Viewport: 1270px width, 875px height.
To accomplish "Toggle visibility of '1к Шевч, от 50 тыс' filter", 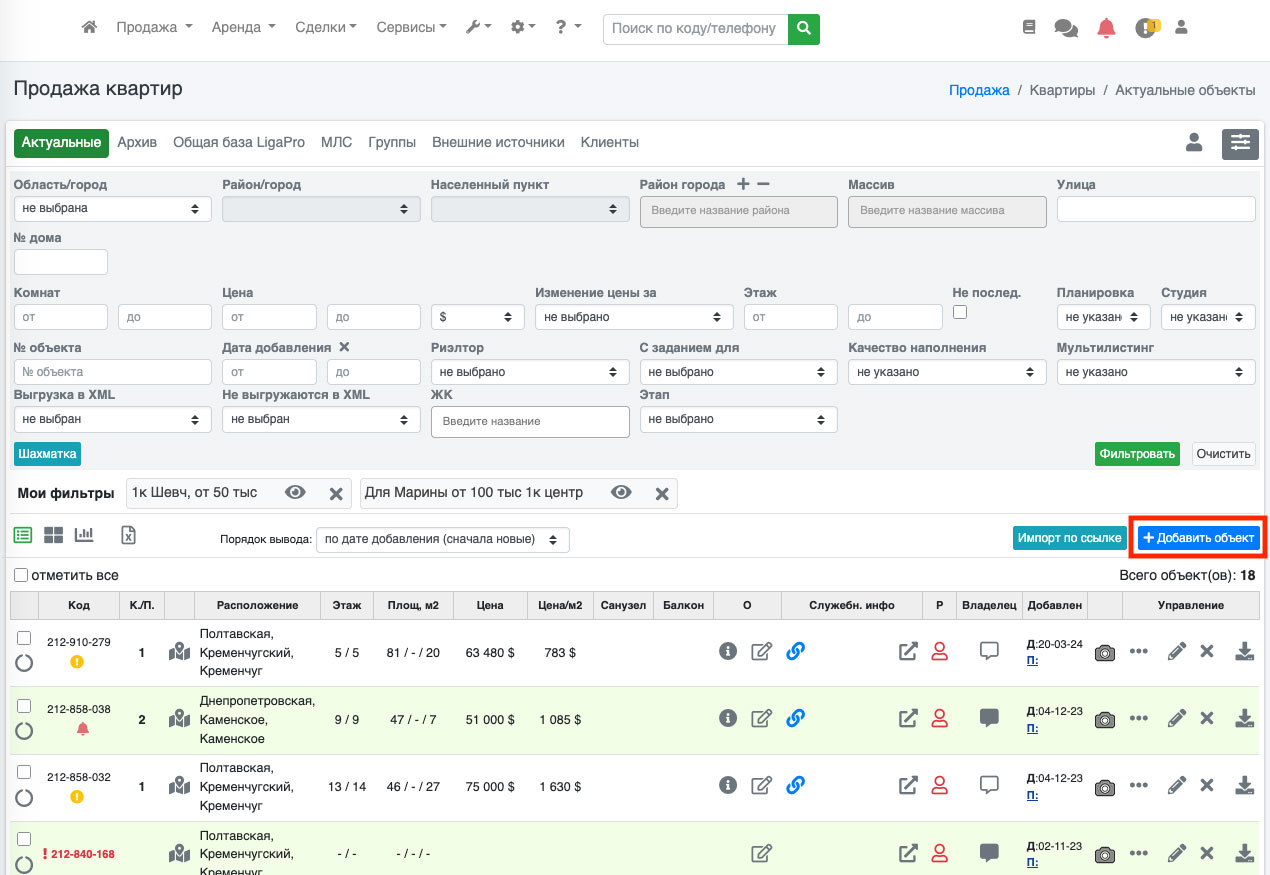I will point(295,493).
